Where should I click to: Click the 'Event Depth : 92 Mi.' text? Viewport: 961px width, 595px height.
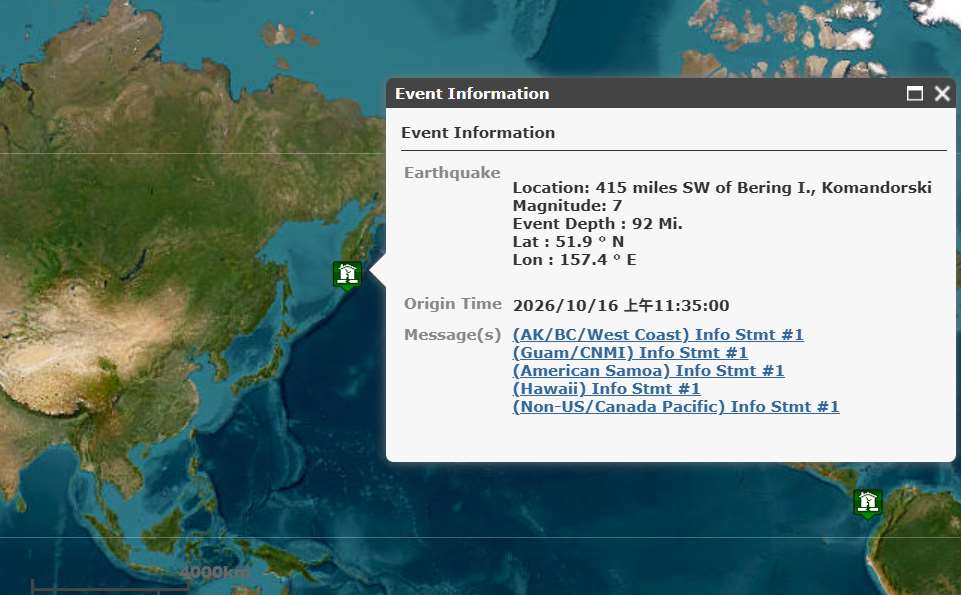[x=598, y=224]
